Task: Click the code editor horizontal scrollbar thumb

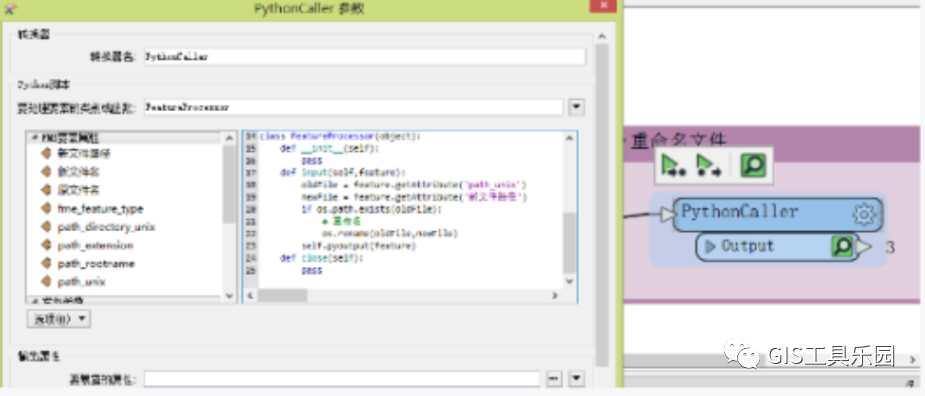Action: pos(282,296)
